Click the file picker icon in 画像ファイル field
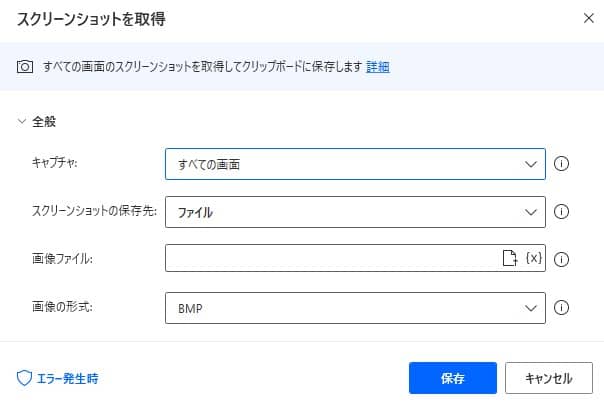604x406 pixels. click(508, 258)
